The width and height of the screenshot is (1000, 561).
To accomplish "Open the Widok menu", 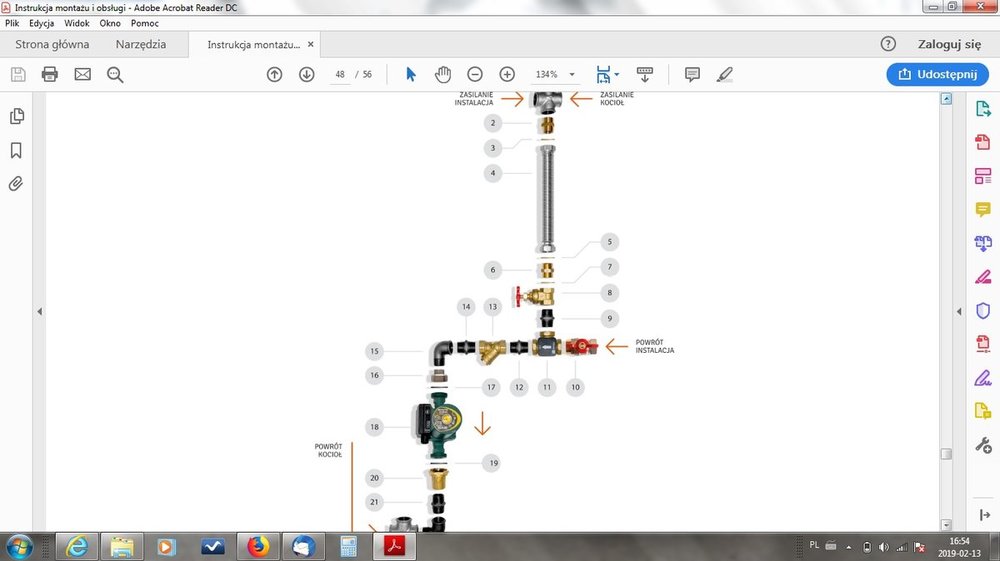I will tap(77, 23).
